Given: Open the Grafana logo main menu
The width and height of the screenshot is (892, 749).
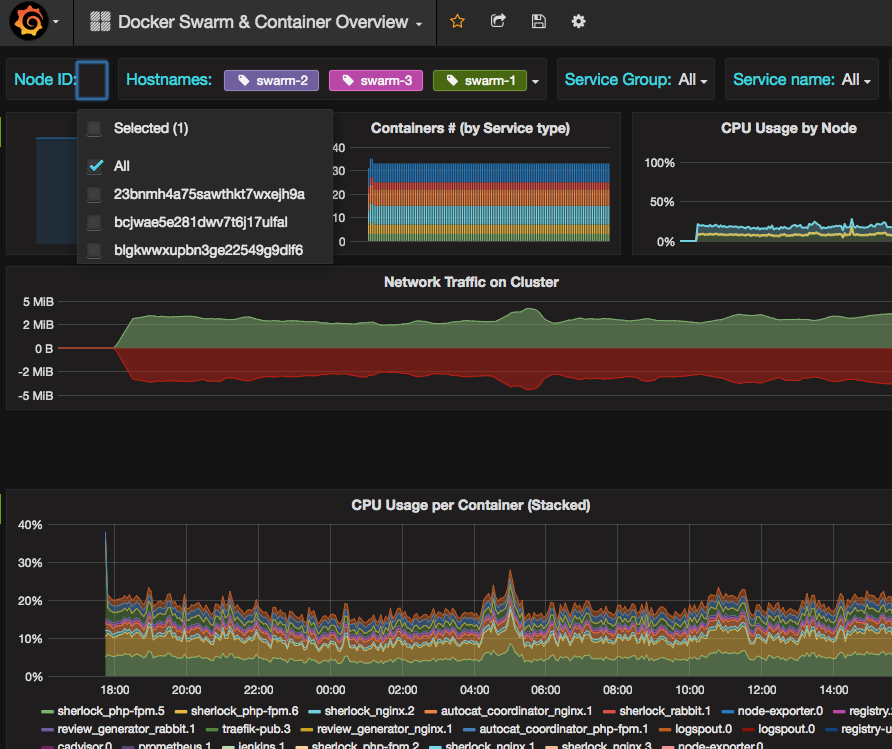Looking at the screenshot, I should (30, 22).
